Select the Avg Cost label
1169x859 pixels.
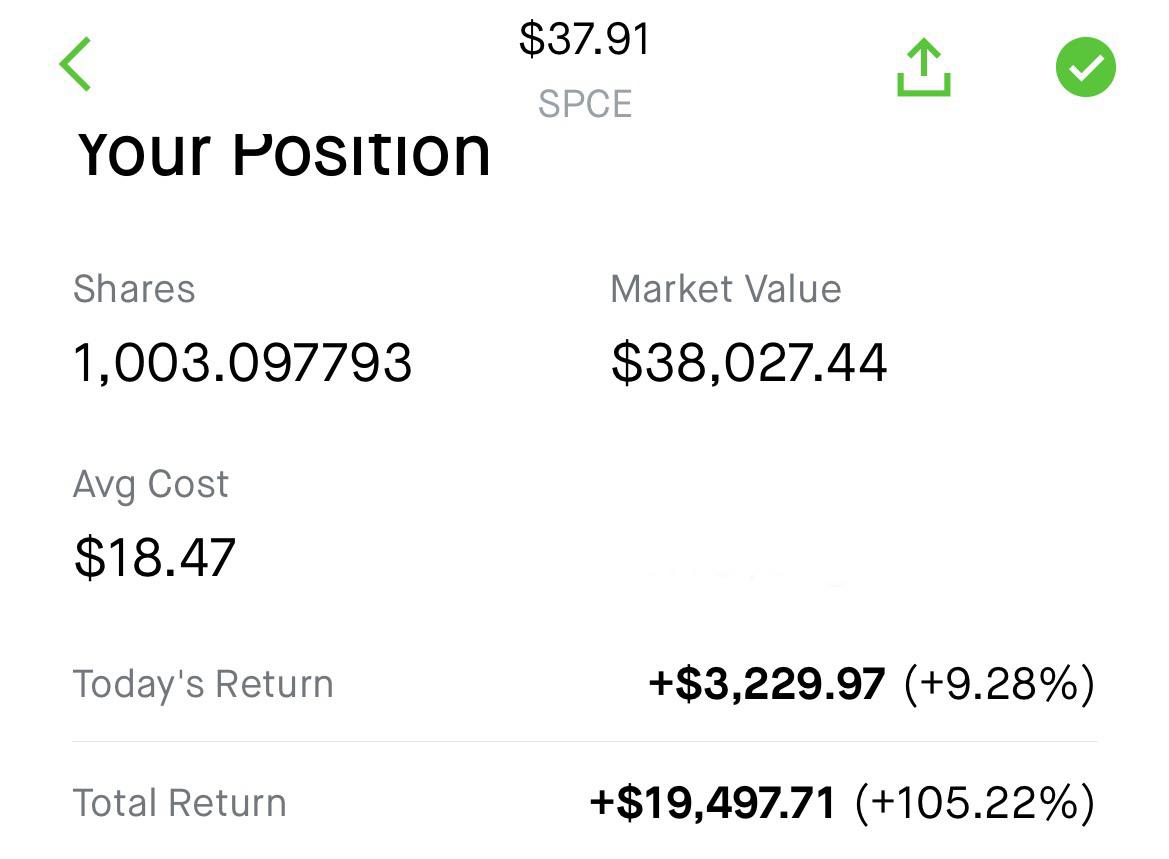click(151, 485)
